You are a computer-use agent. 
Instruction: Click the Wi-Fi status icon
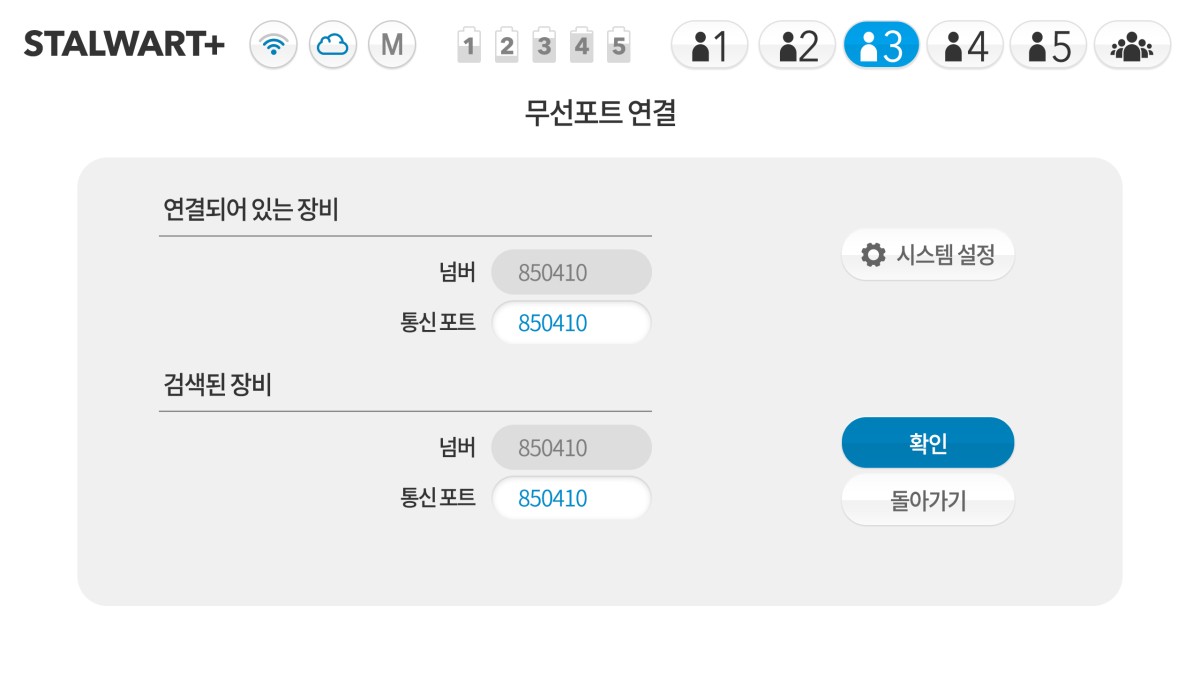(x=273, y=45)
